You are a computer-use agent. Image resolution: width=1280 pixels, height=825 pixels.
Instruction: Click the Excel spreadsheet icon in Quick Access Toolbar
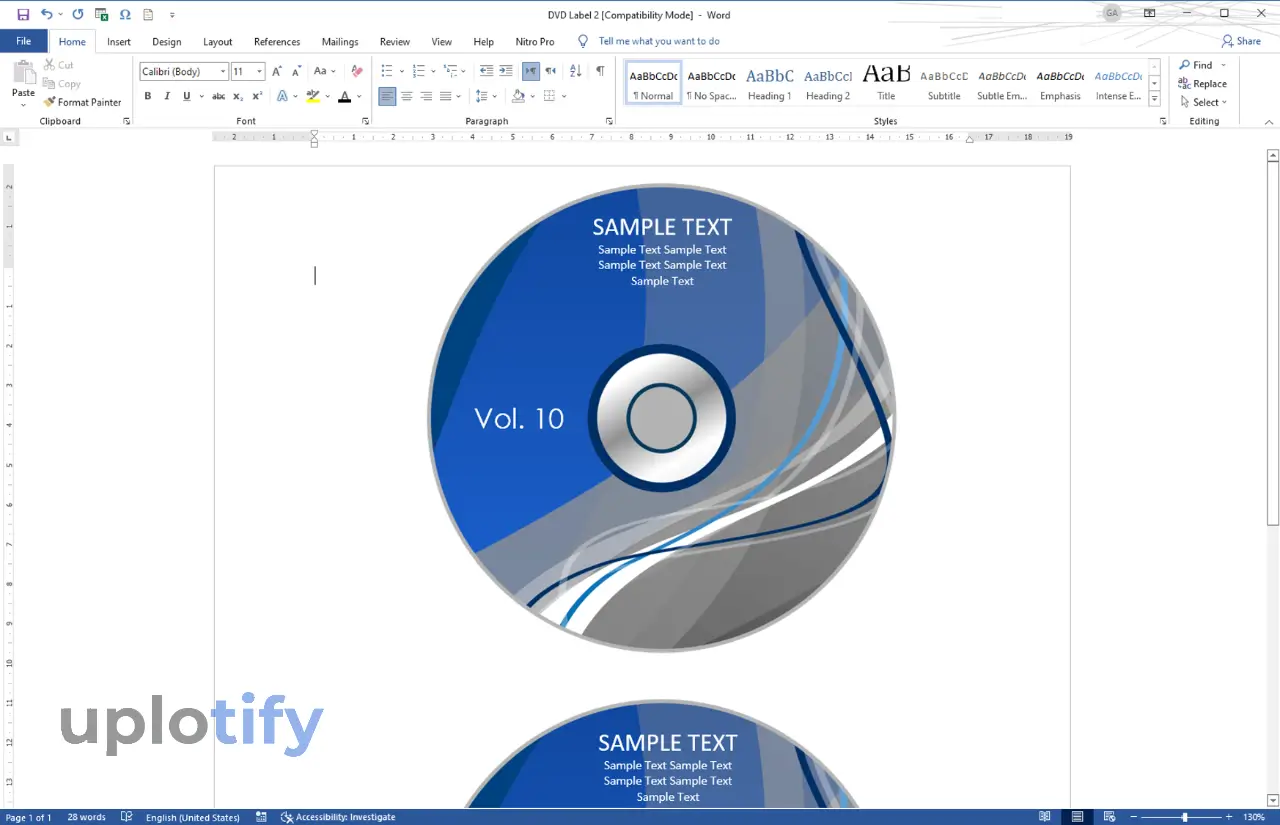(x=101, y=14)
